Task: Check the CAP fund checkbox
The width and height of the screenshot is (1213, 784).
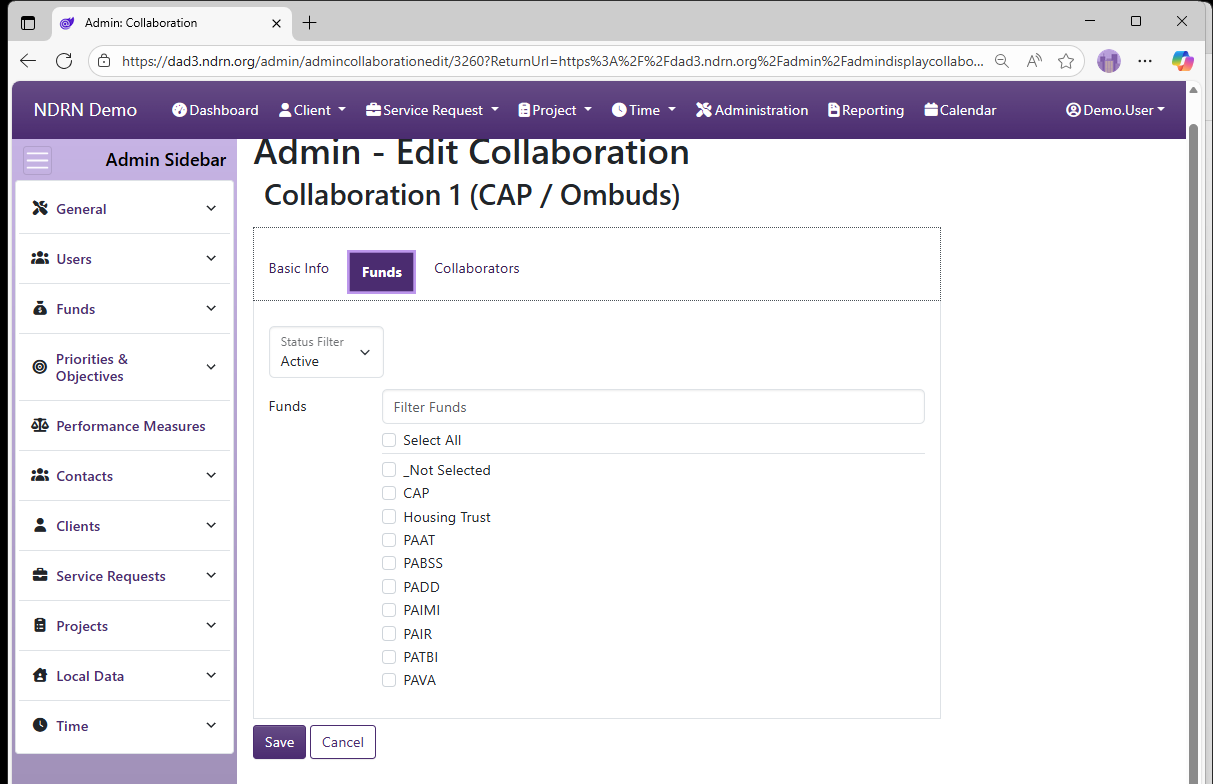Action: pyautogui.click(x=389, y=493)
